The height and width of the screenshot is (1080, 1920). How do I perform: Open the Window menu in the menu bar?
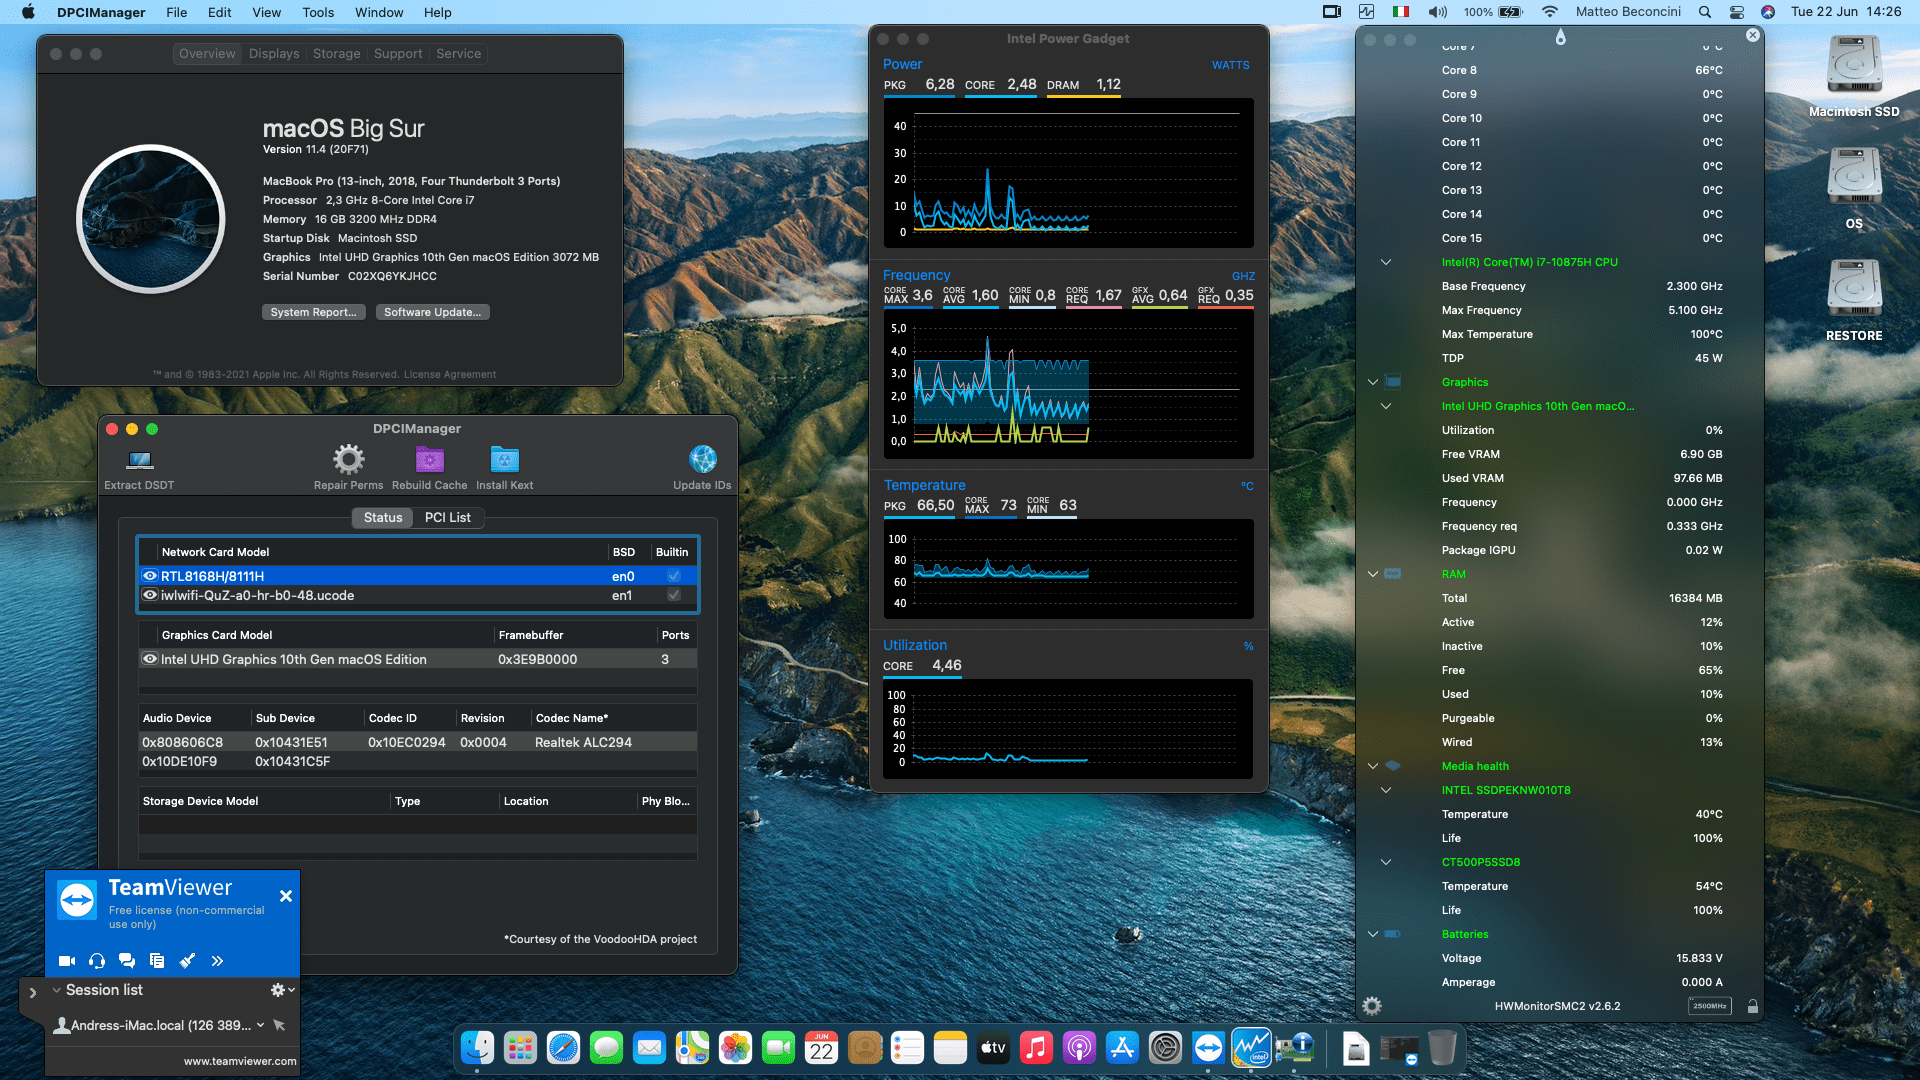pyautogui.click(x=379, y=12)
